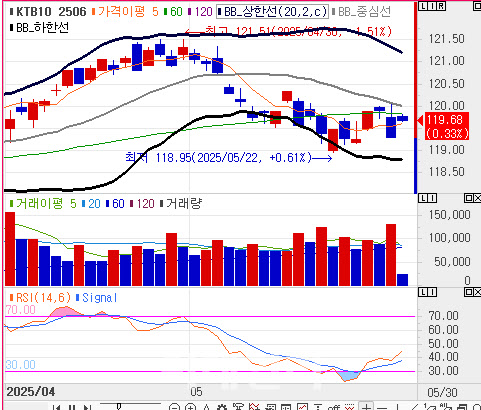Maximize the volume chart panel
The image size is (481, 410).
point(468,198)
